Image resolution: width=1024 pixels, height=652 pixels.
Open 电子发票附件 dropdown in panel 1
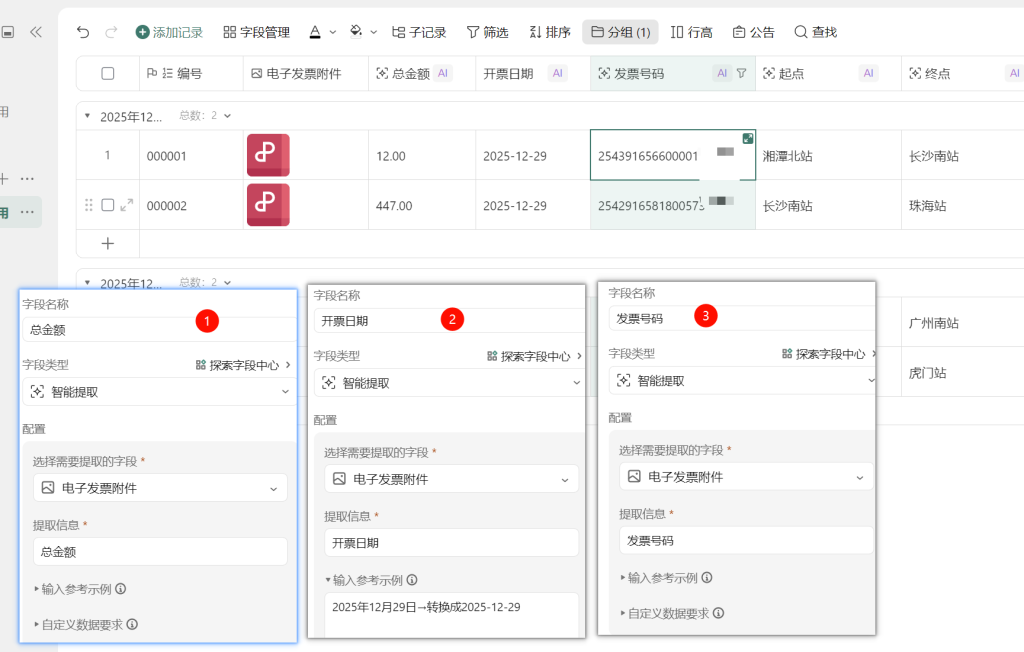click(160, 487)
